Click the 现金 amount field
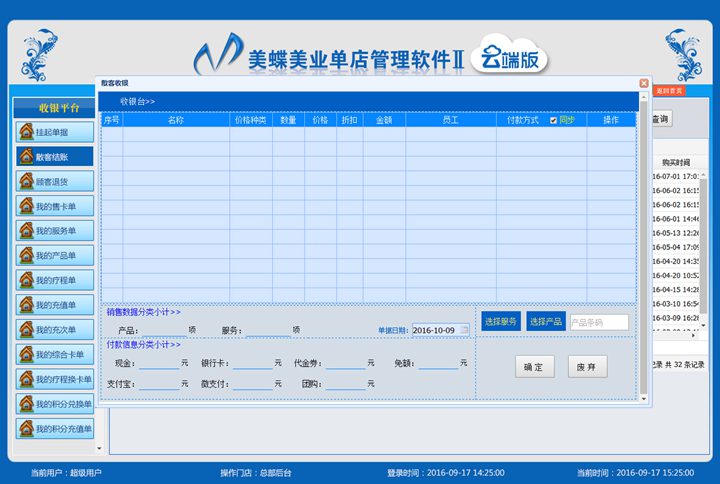The height and width of the screenshot is (484, 720). pos(159,363)
